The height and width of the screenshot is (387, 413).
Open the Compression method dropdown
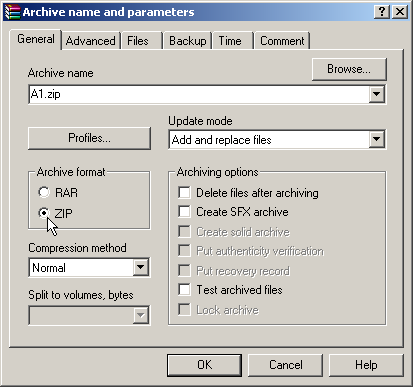[141, 267]
